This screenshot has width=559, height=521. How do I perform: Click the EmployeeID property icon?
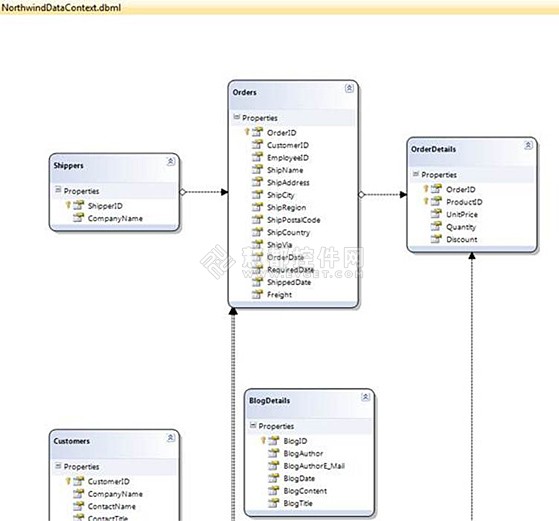[257, 157]
